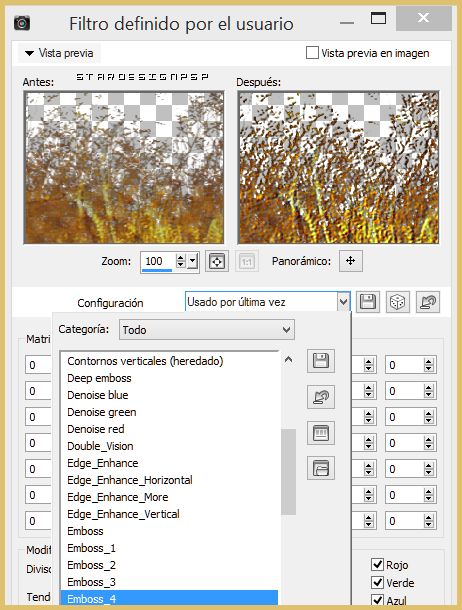462x610 pixels.
Task: Select Deep emboss preset from list
Action: [x=99, y=378]
